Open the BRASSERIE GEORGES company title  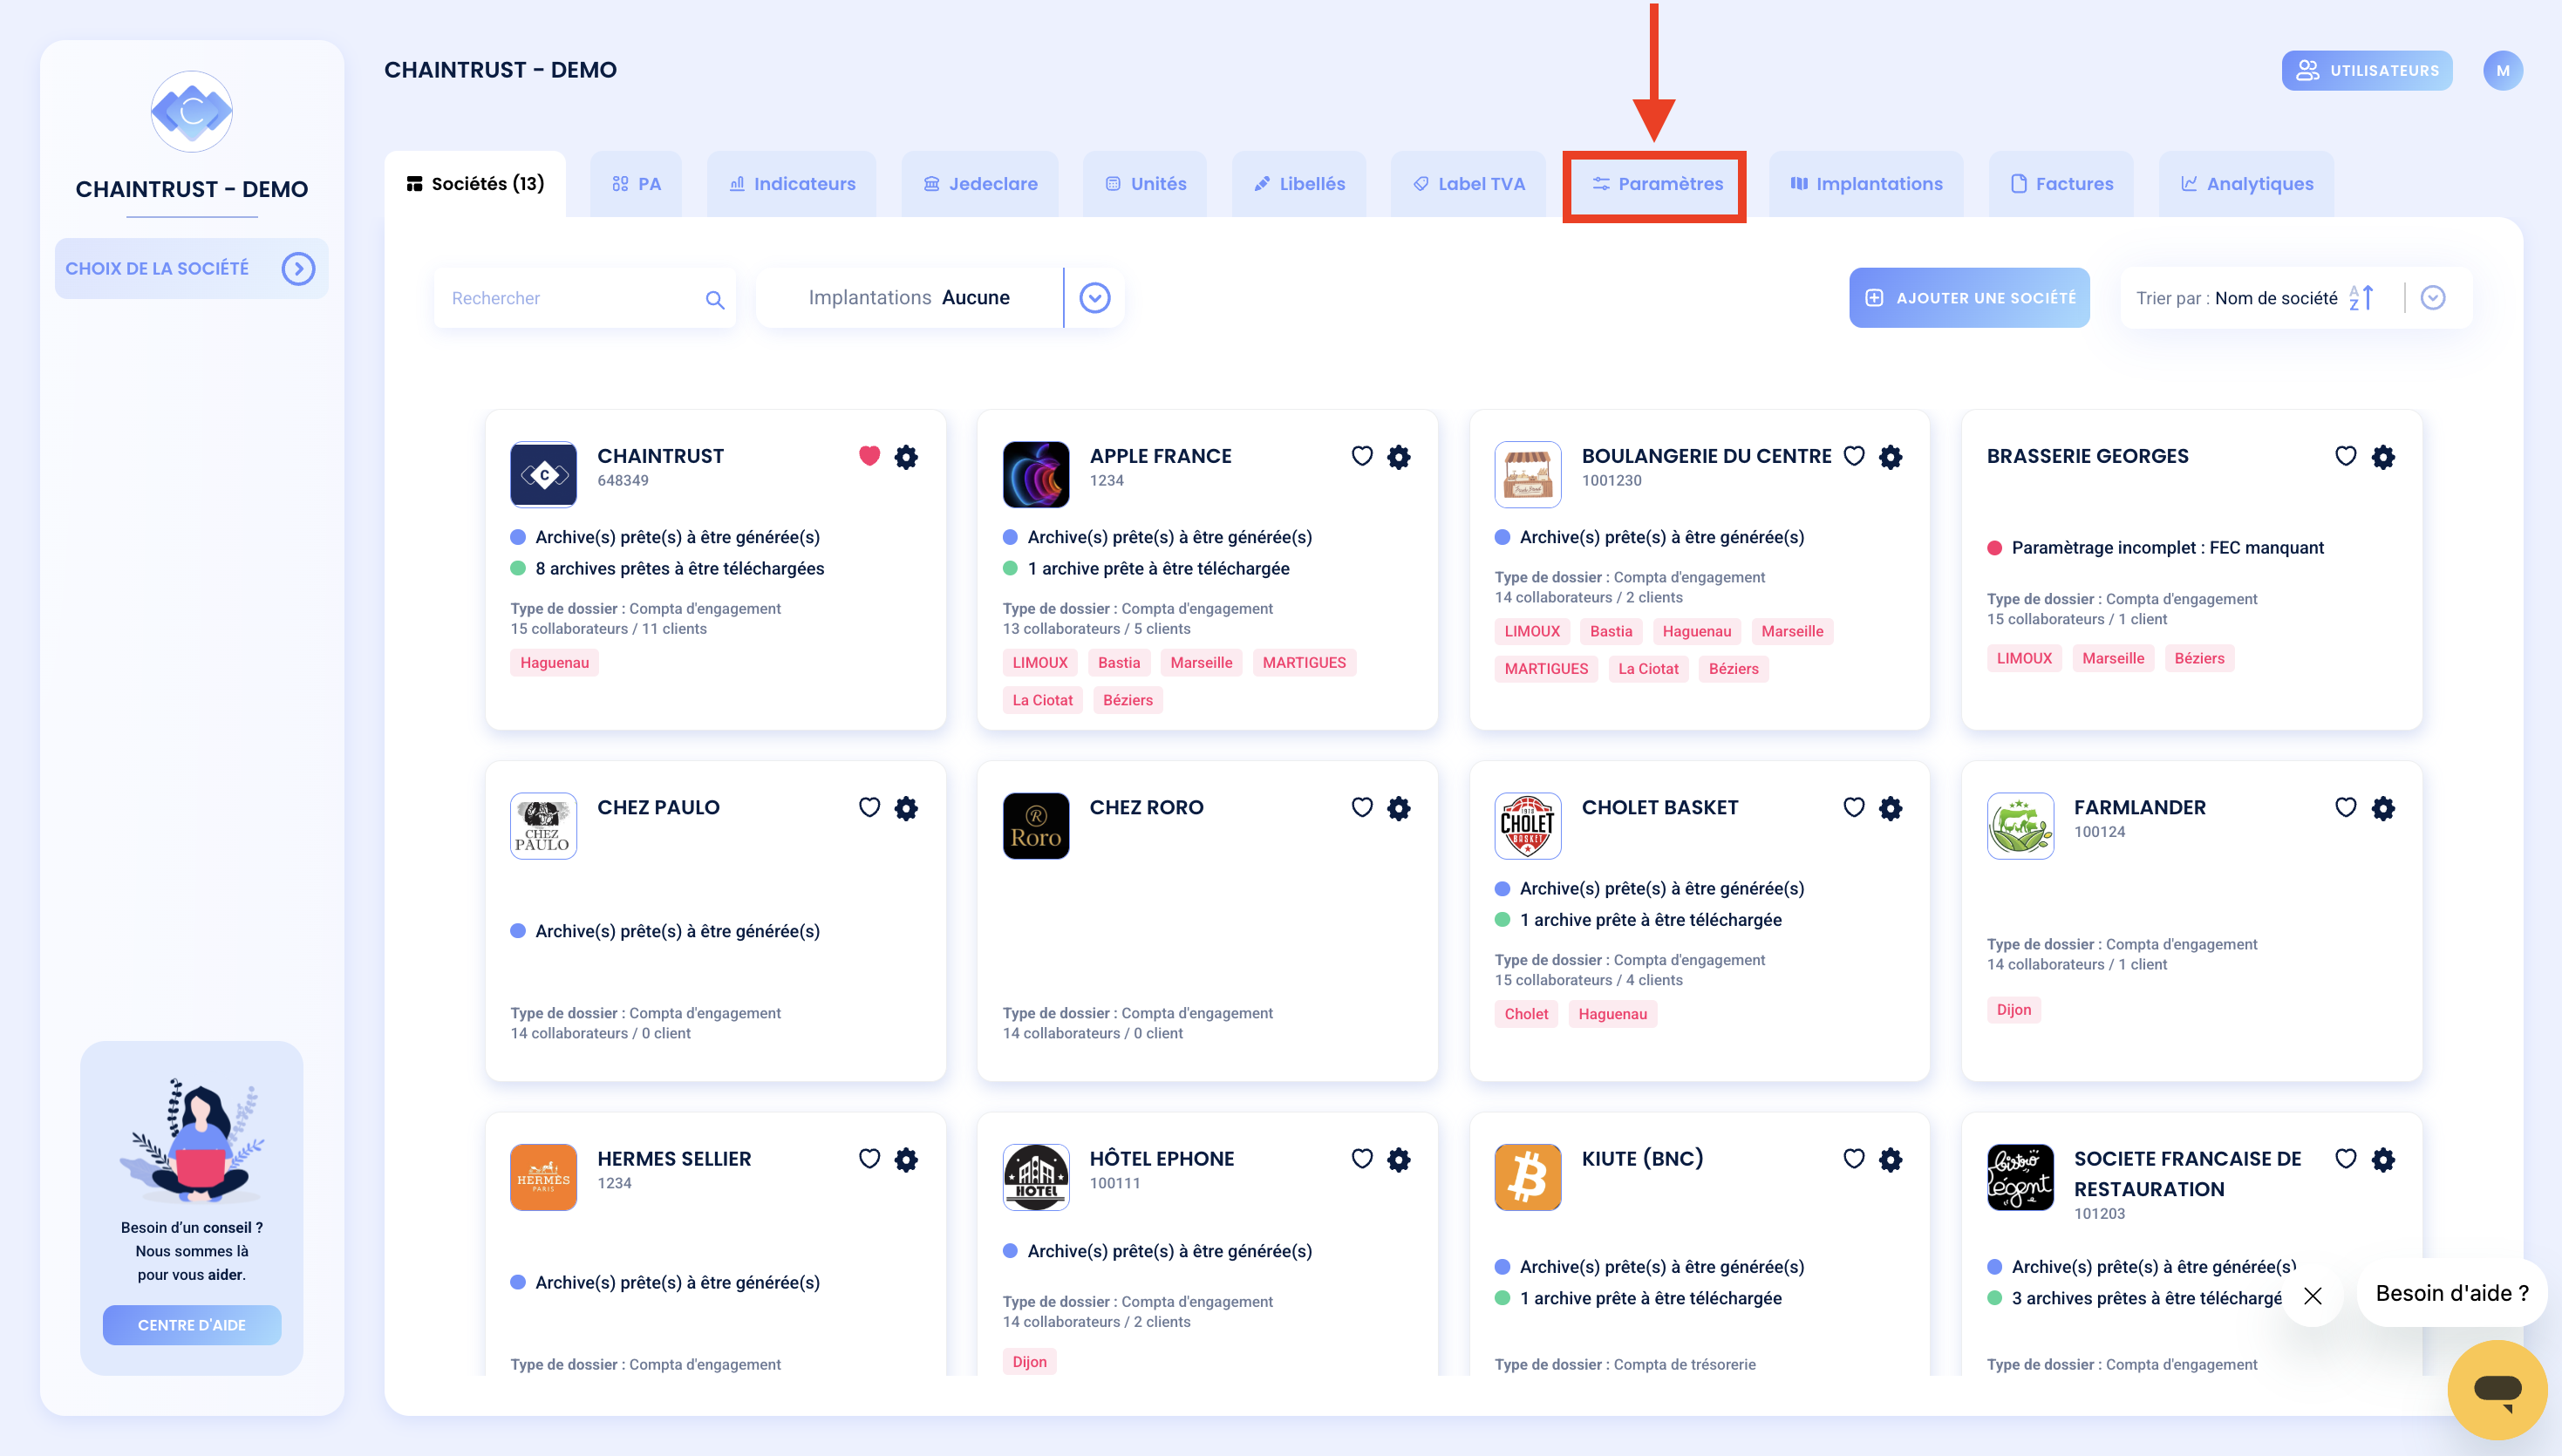tap(2087, 456)
